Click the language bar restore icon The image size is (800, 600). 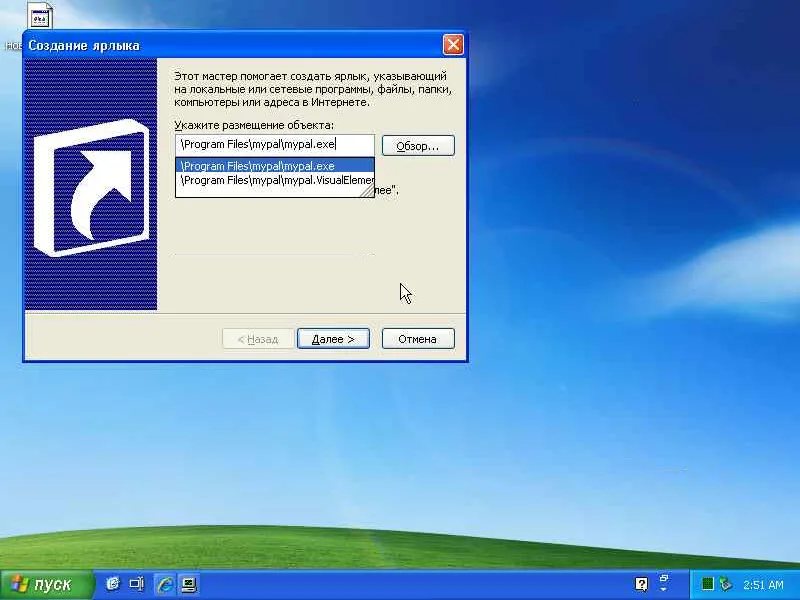pyautogui.click(x=664, y=579)
